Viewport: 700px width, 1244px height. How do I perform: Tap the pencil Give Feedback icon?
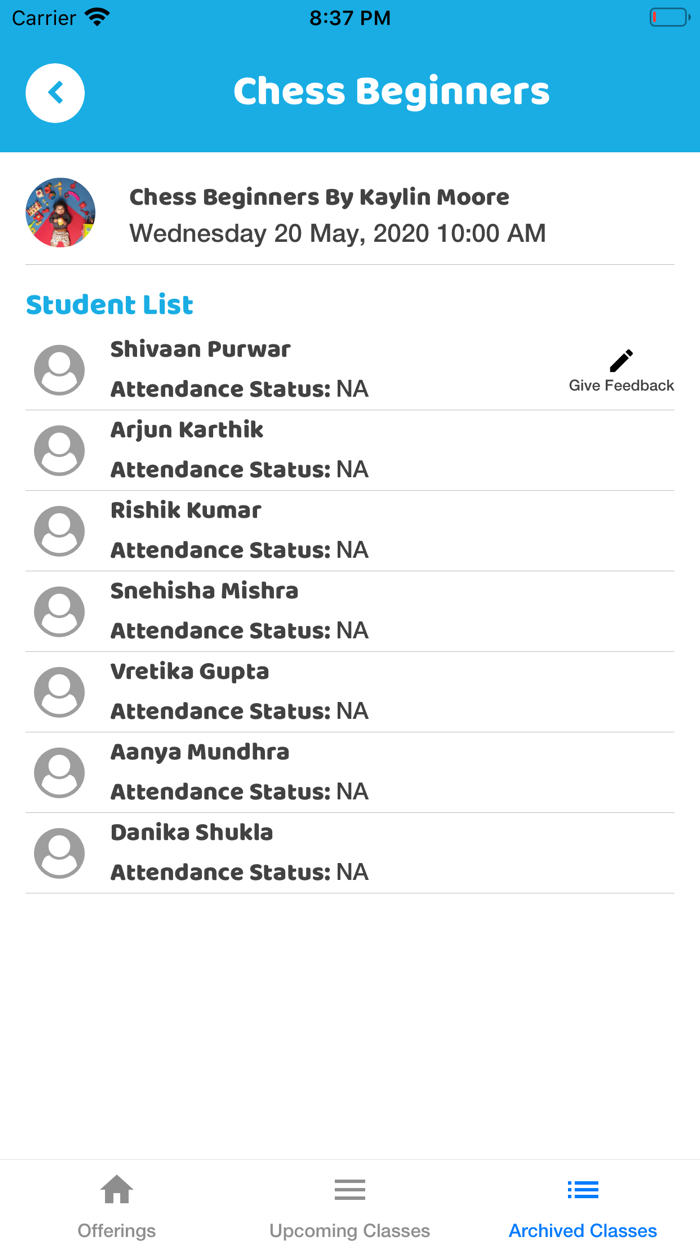click(x=621, y=360)
